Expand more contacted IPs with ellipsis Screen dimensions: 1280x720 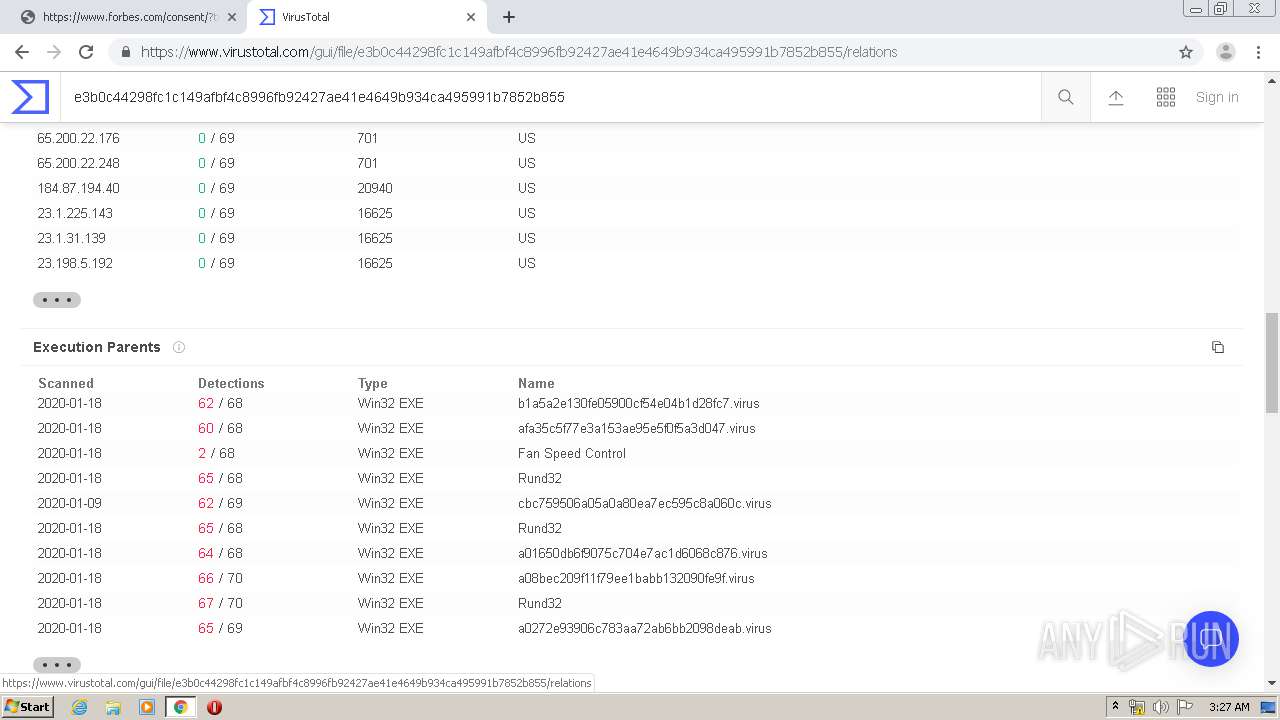57,300
